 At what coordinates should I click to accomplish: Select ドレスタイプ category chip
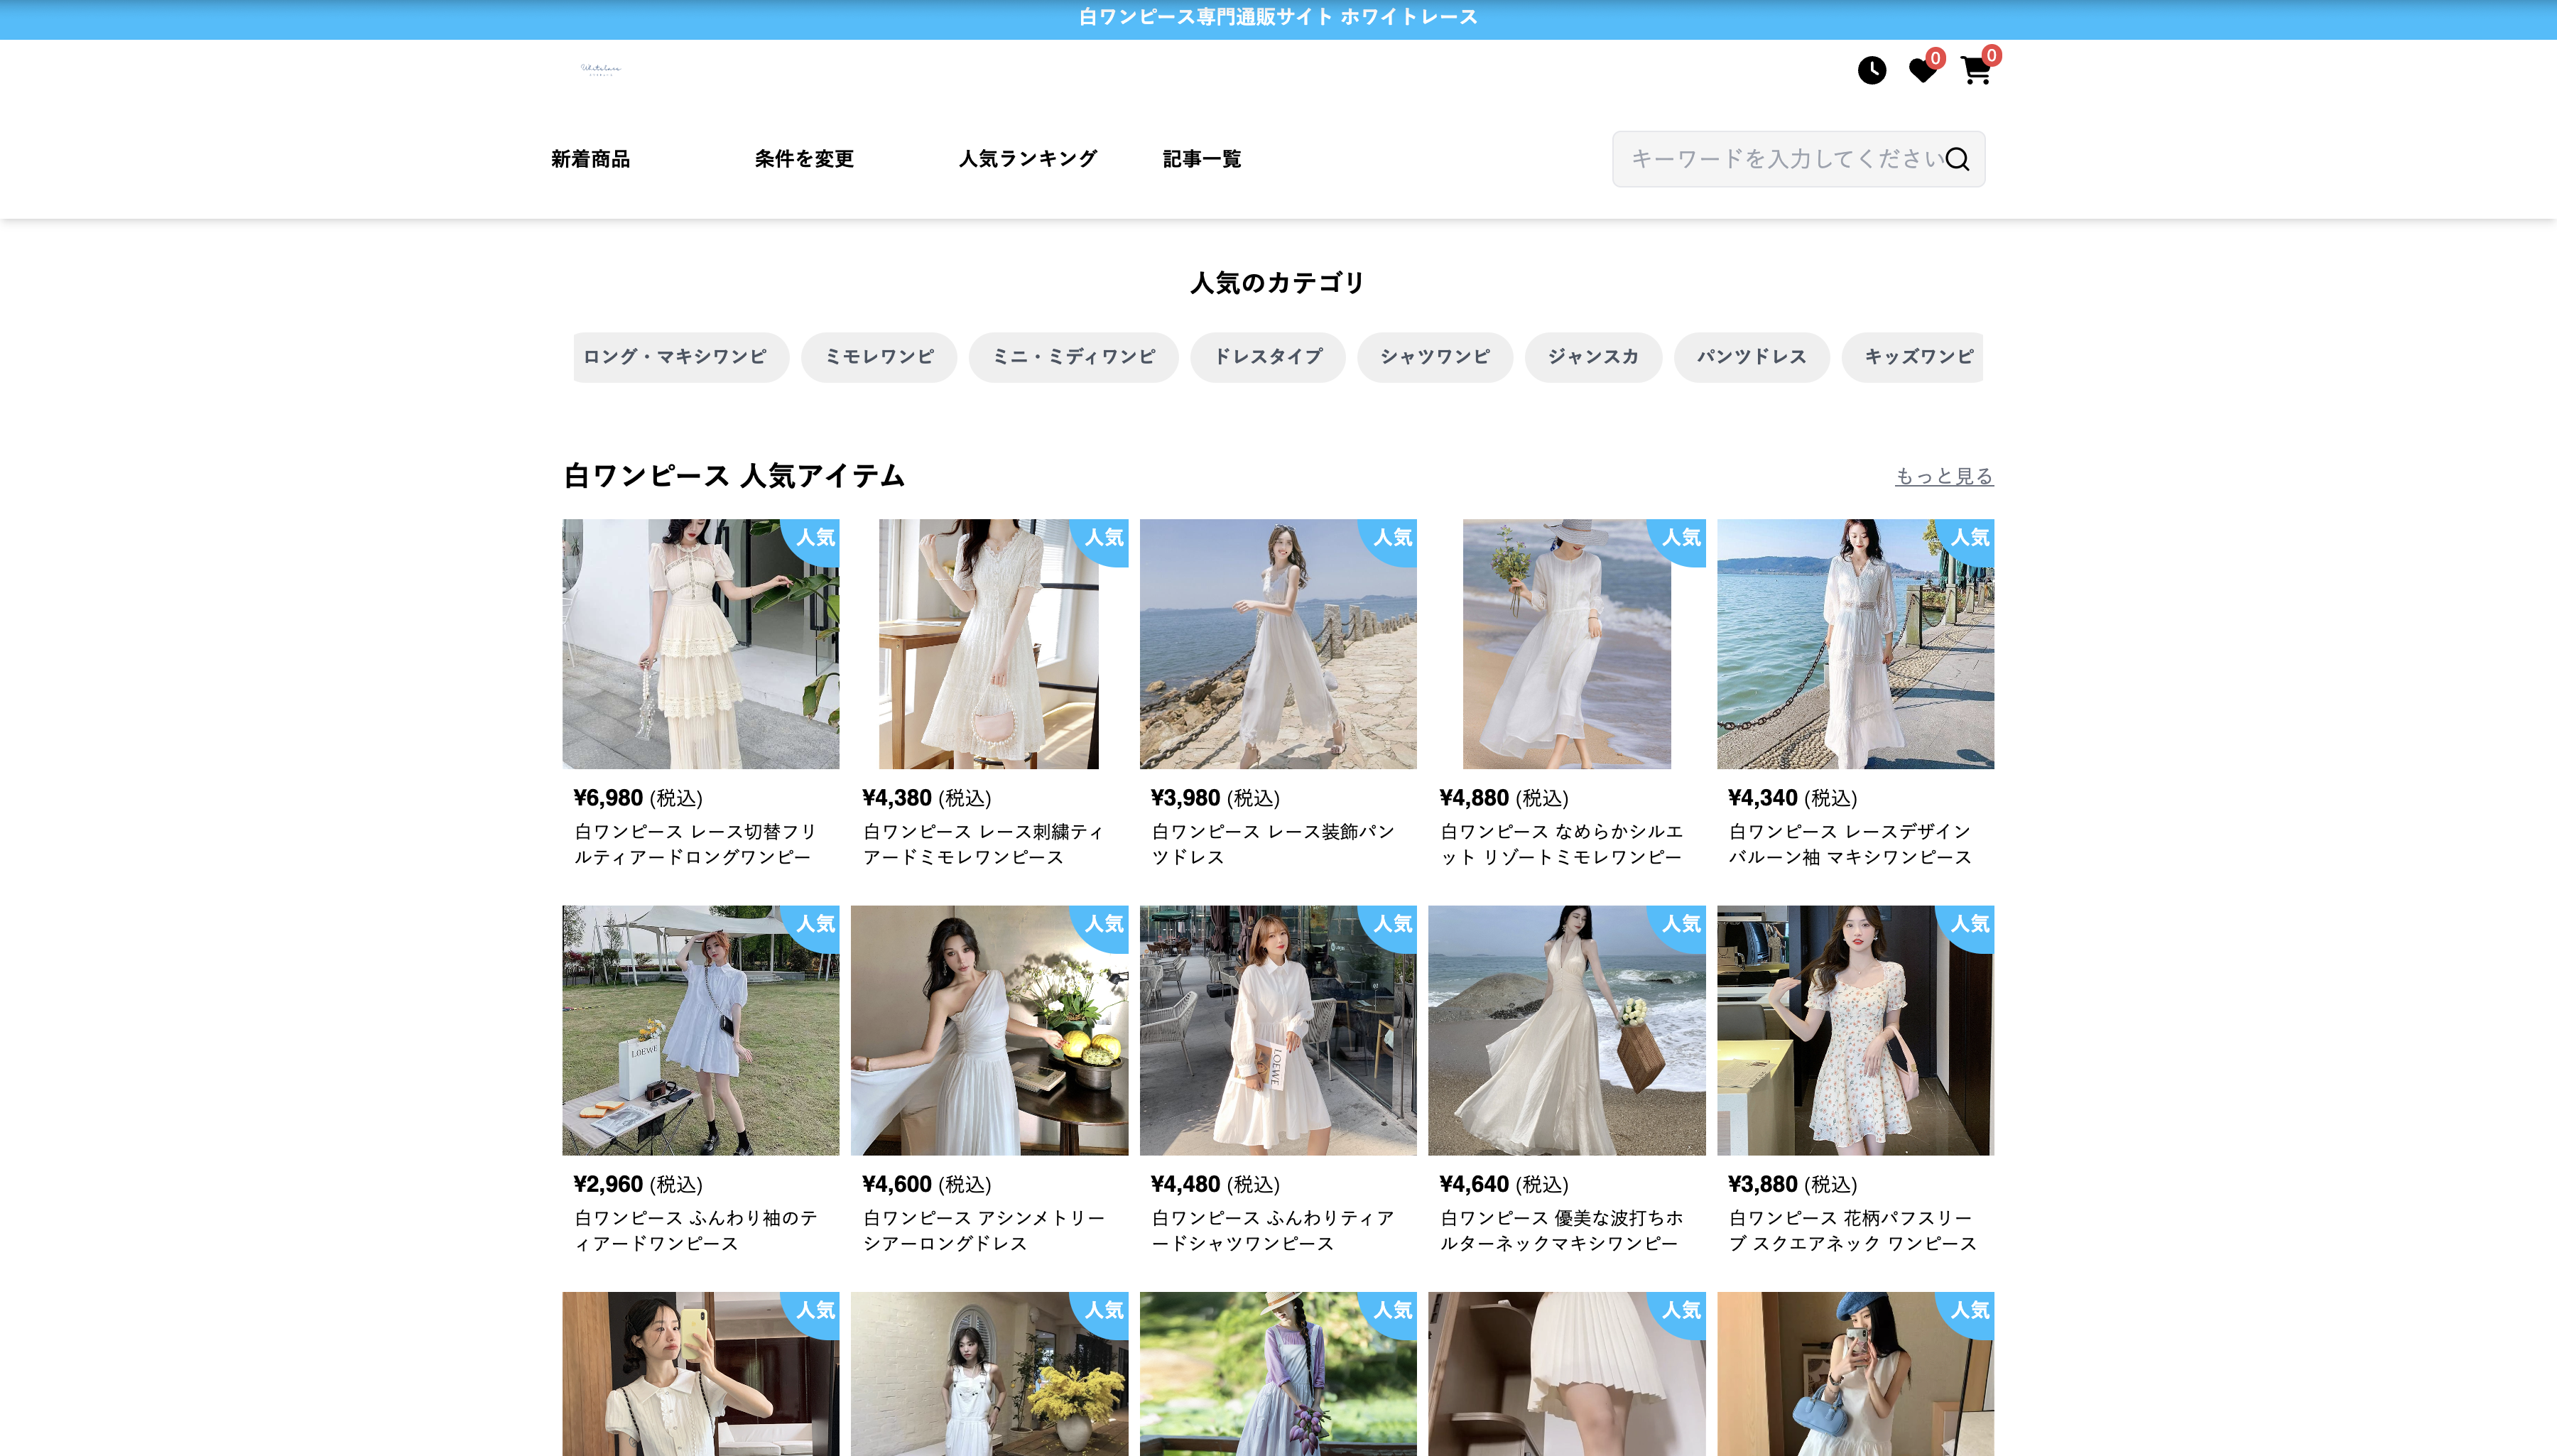click(1267, 357)
